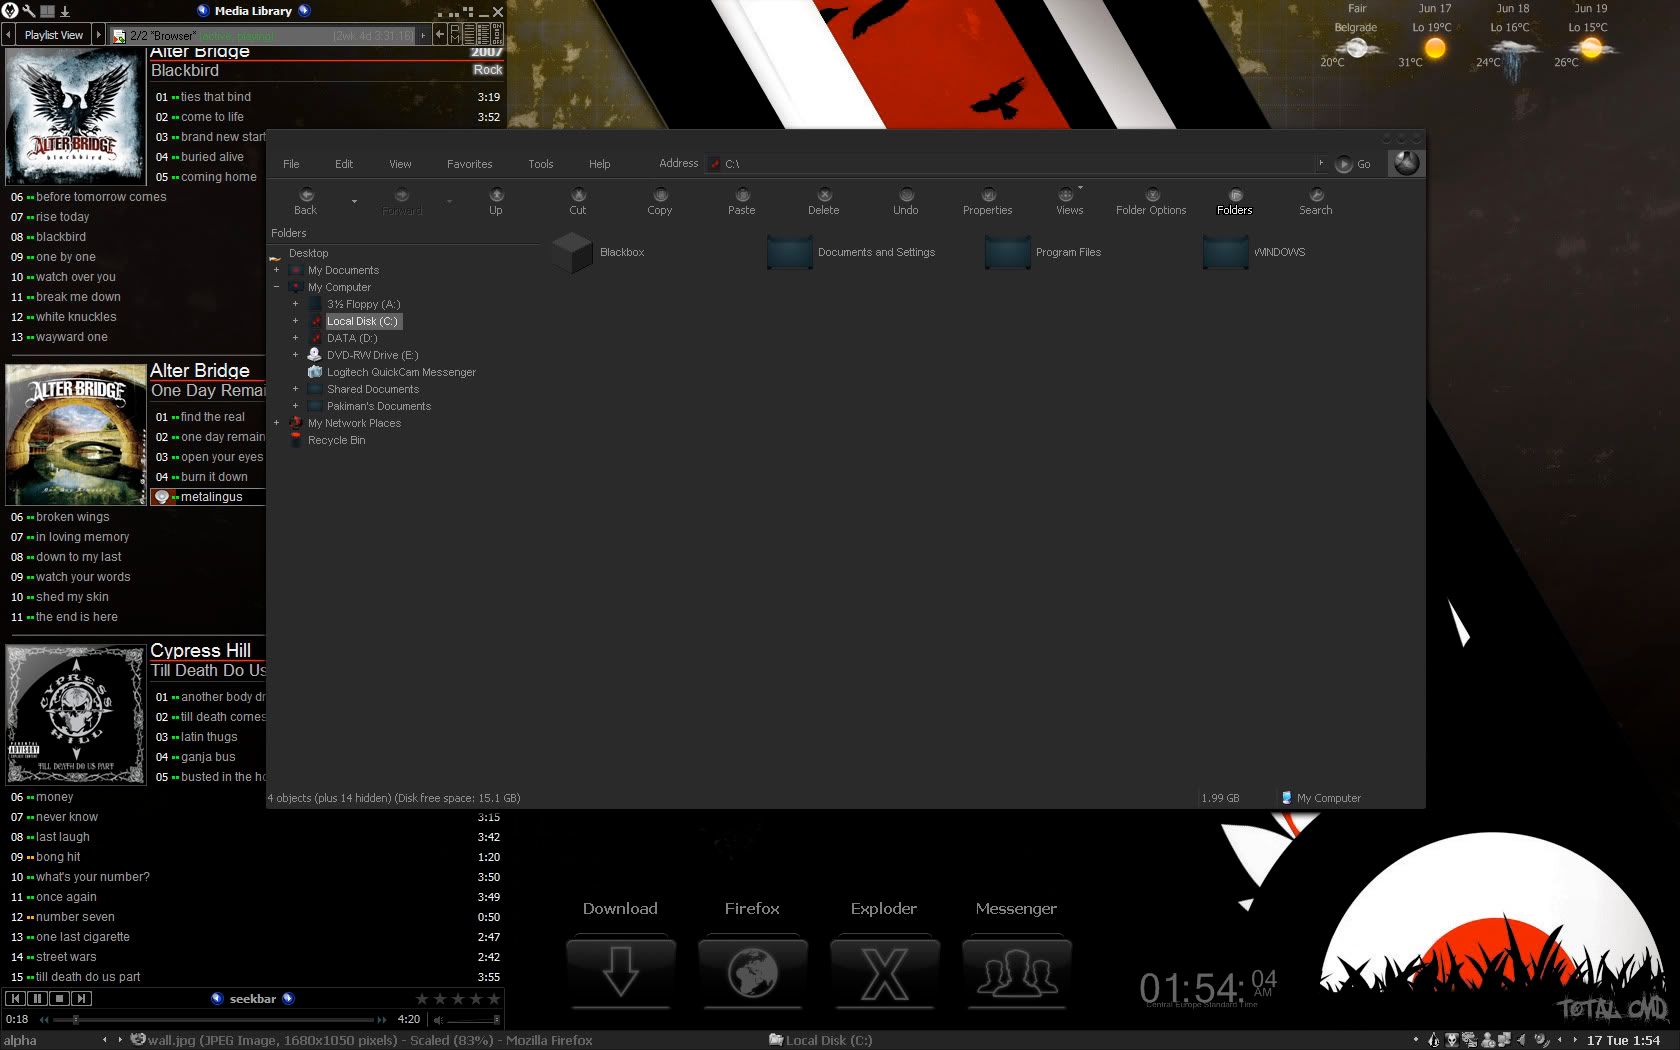Image resolution: width=1680 pixels, height=1050 pixels.
Task: Select track 'wayward one' in playlist
Action: pyautogui.click(x=71, y=337)
